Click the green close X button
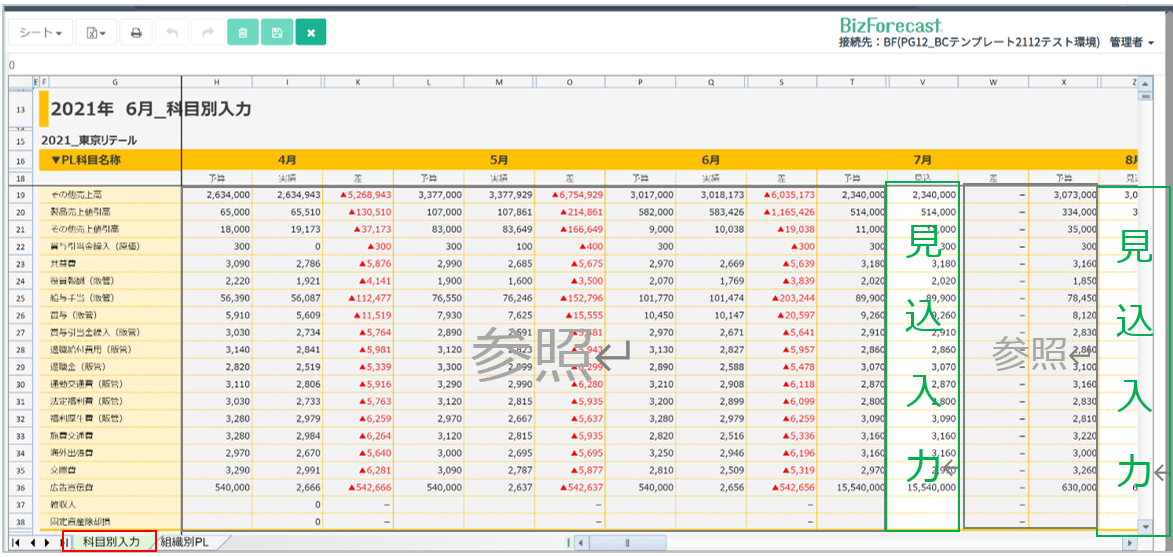Image resolution: width=1173 pixels, height=557 pixels. coord(311,33)
